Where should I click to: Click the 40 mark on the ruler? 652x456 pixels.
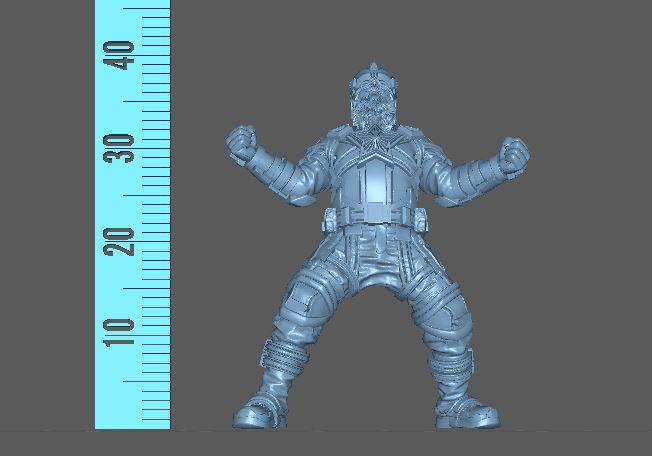[125, 55]
